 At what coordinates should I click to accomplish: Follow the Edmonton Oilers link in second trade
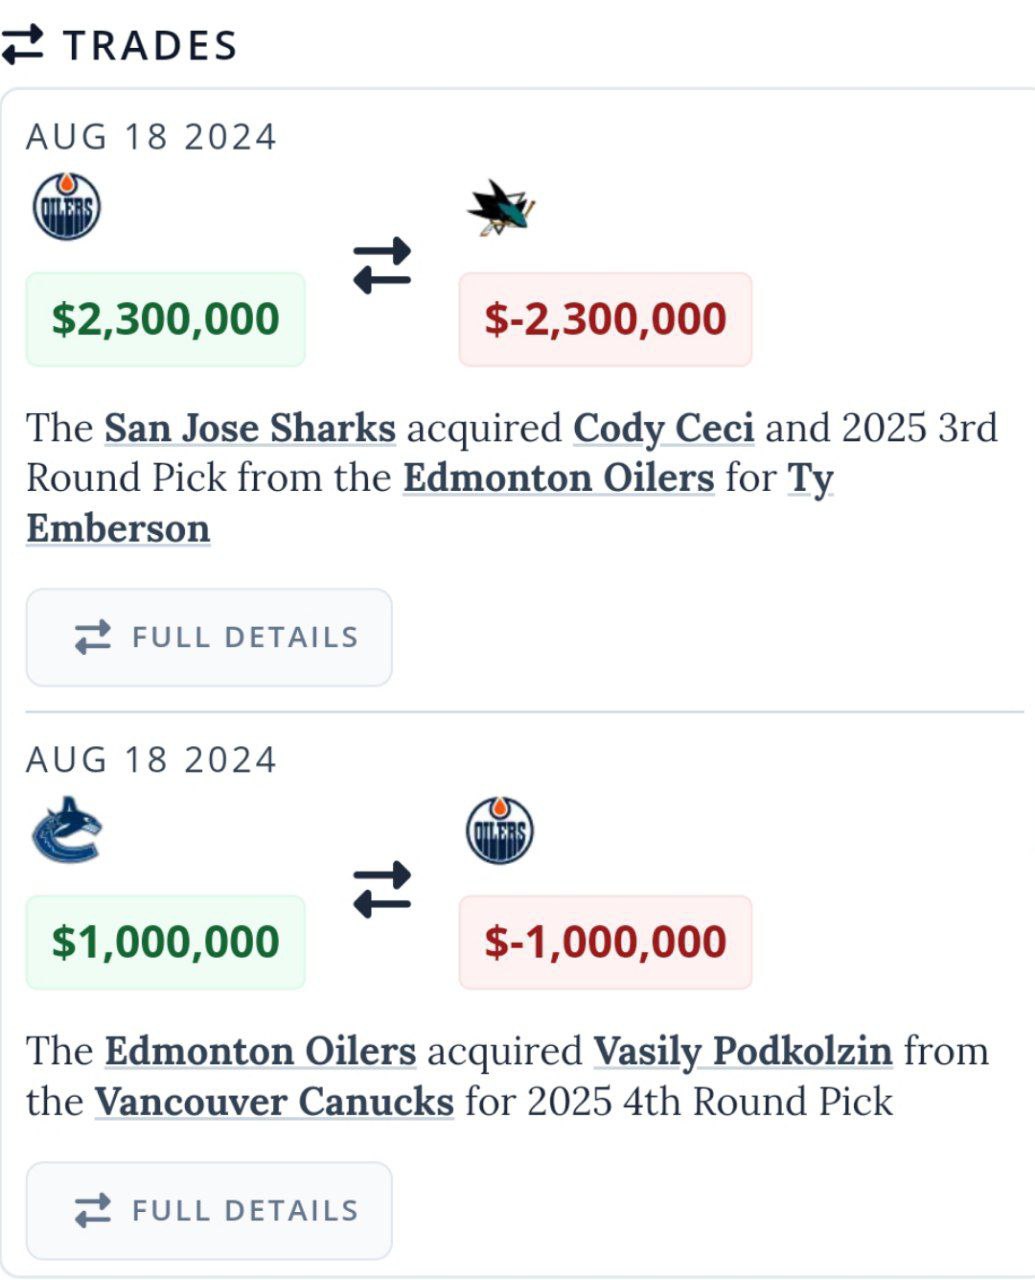pos(260,1051)
